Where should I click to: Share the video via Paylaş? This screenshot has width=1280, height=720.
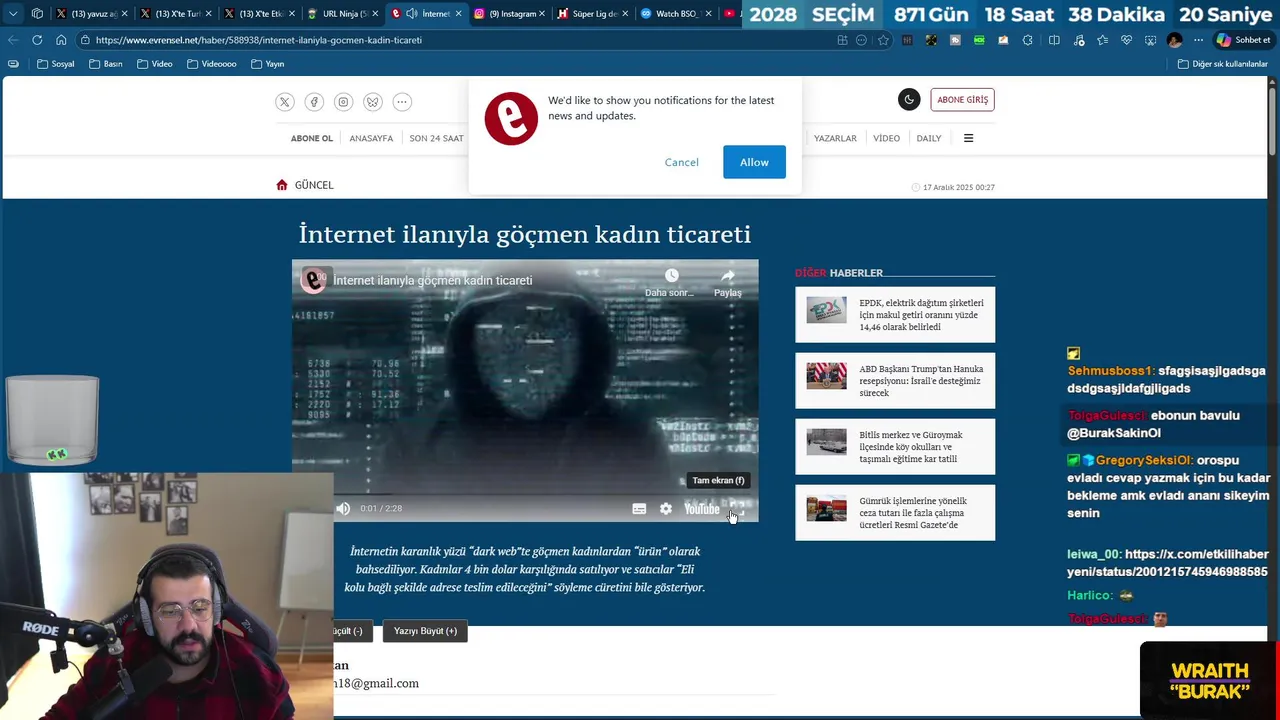point(728,282)
